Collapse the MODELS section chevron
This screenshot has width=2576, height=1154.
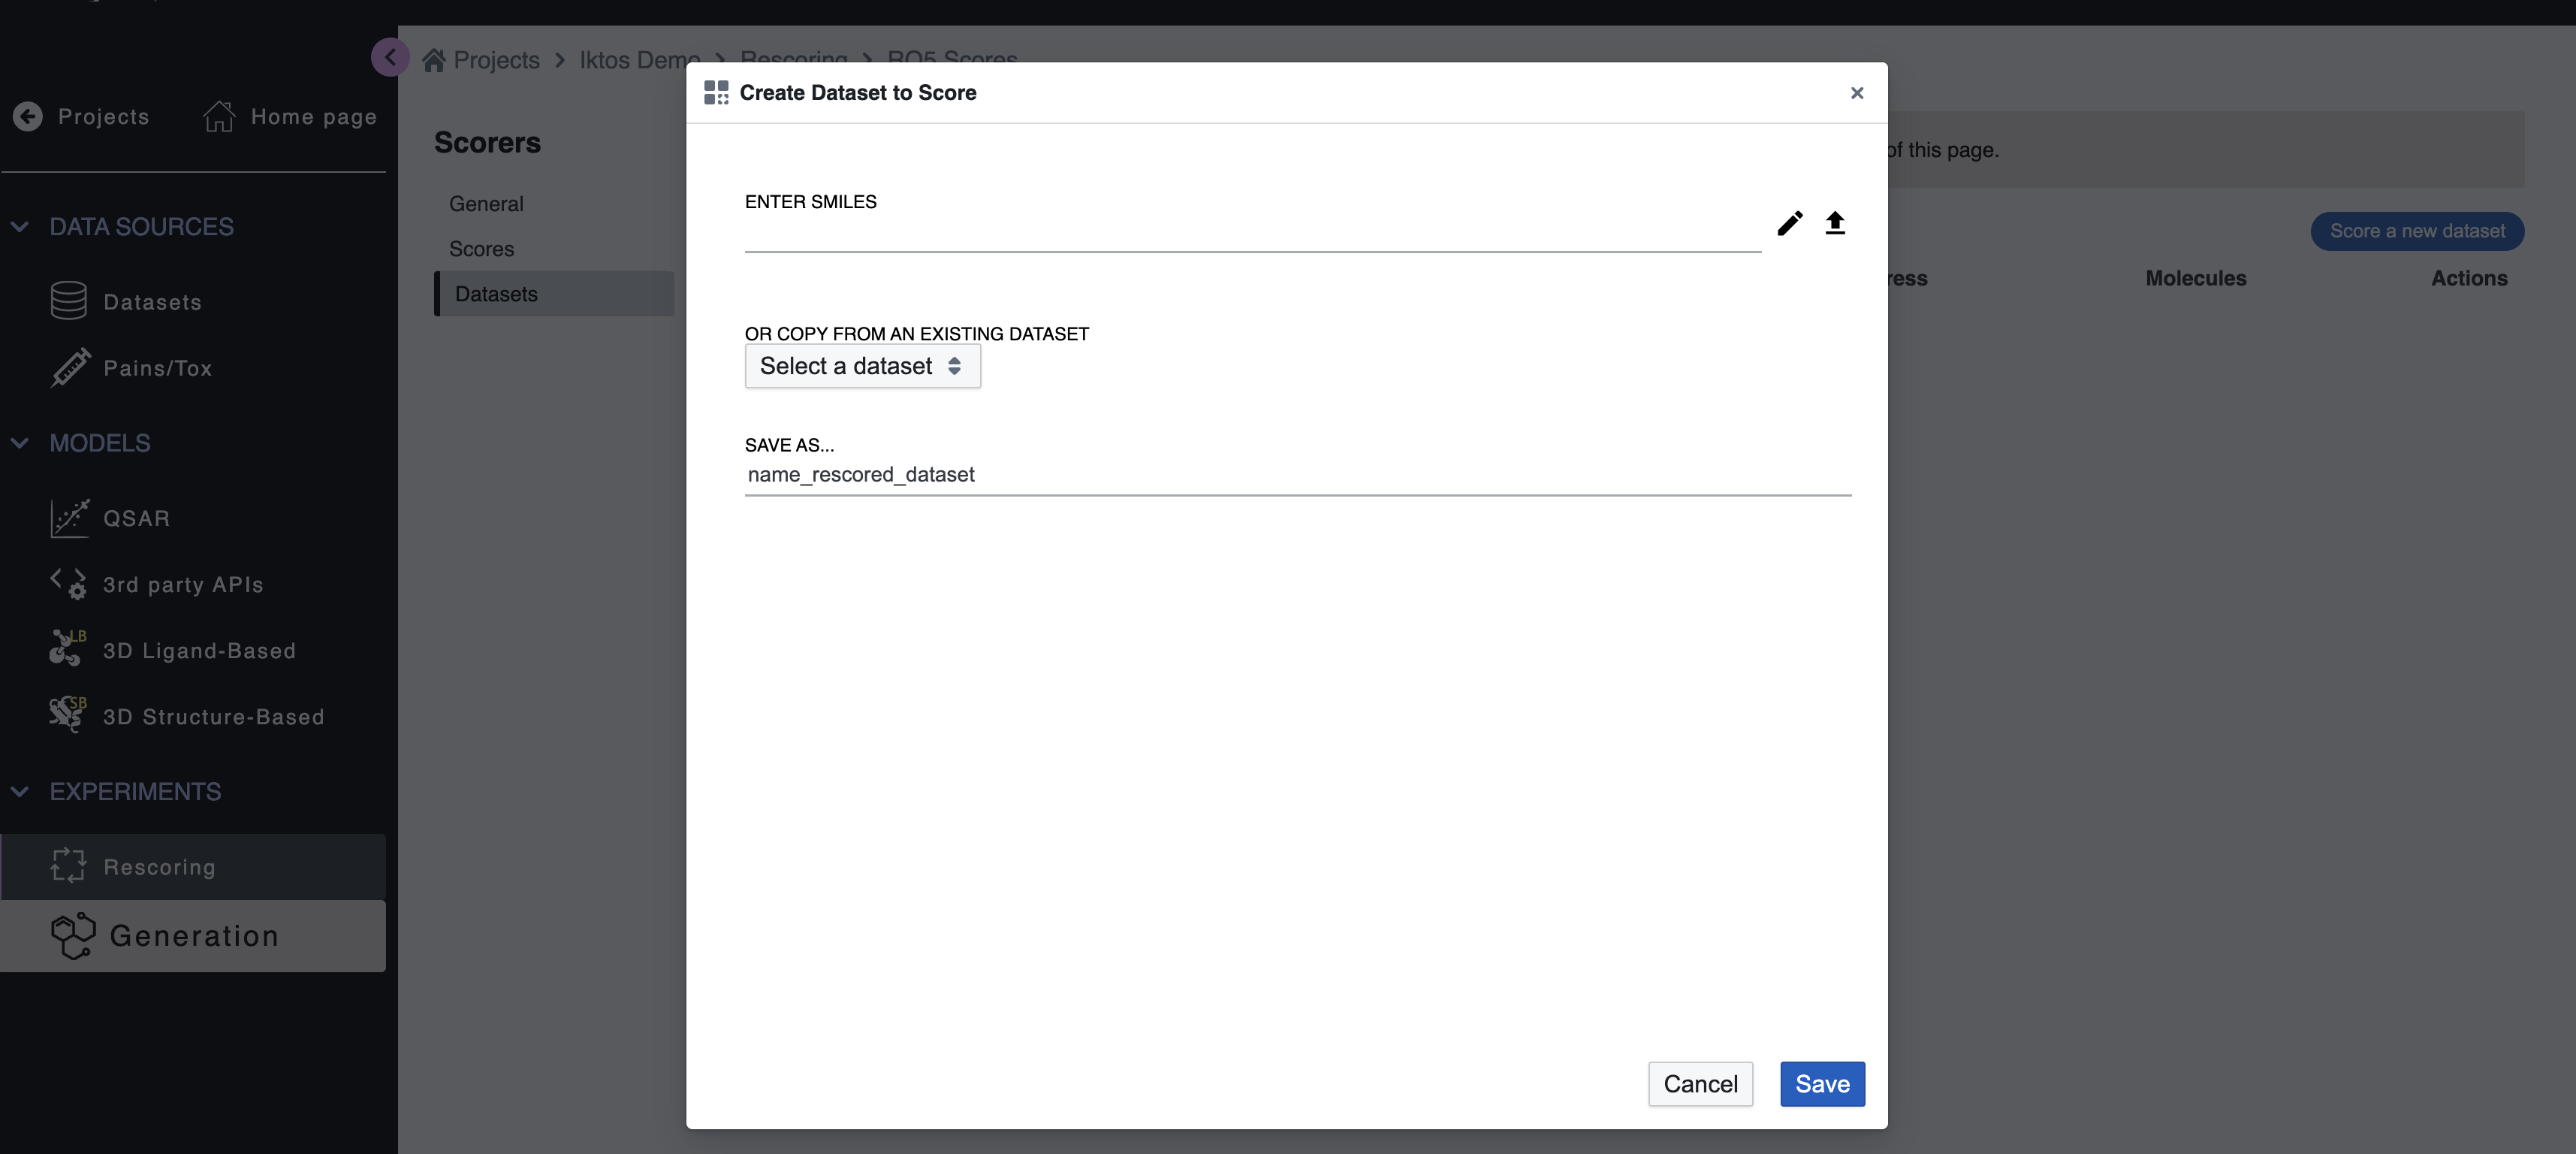(x=20, y=443)
